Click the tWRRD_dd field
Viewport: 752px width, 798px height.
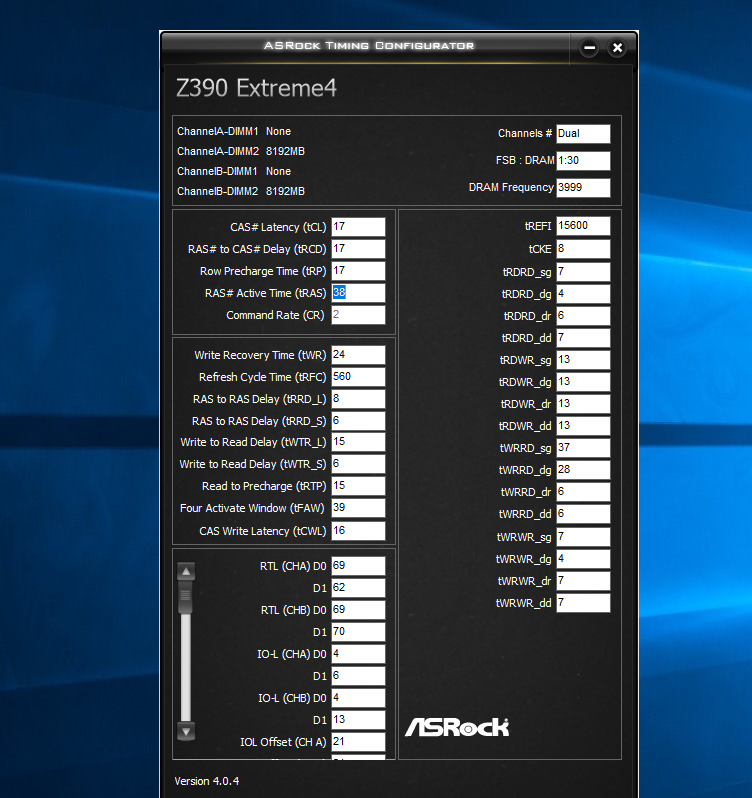coord(583,514)
